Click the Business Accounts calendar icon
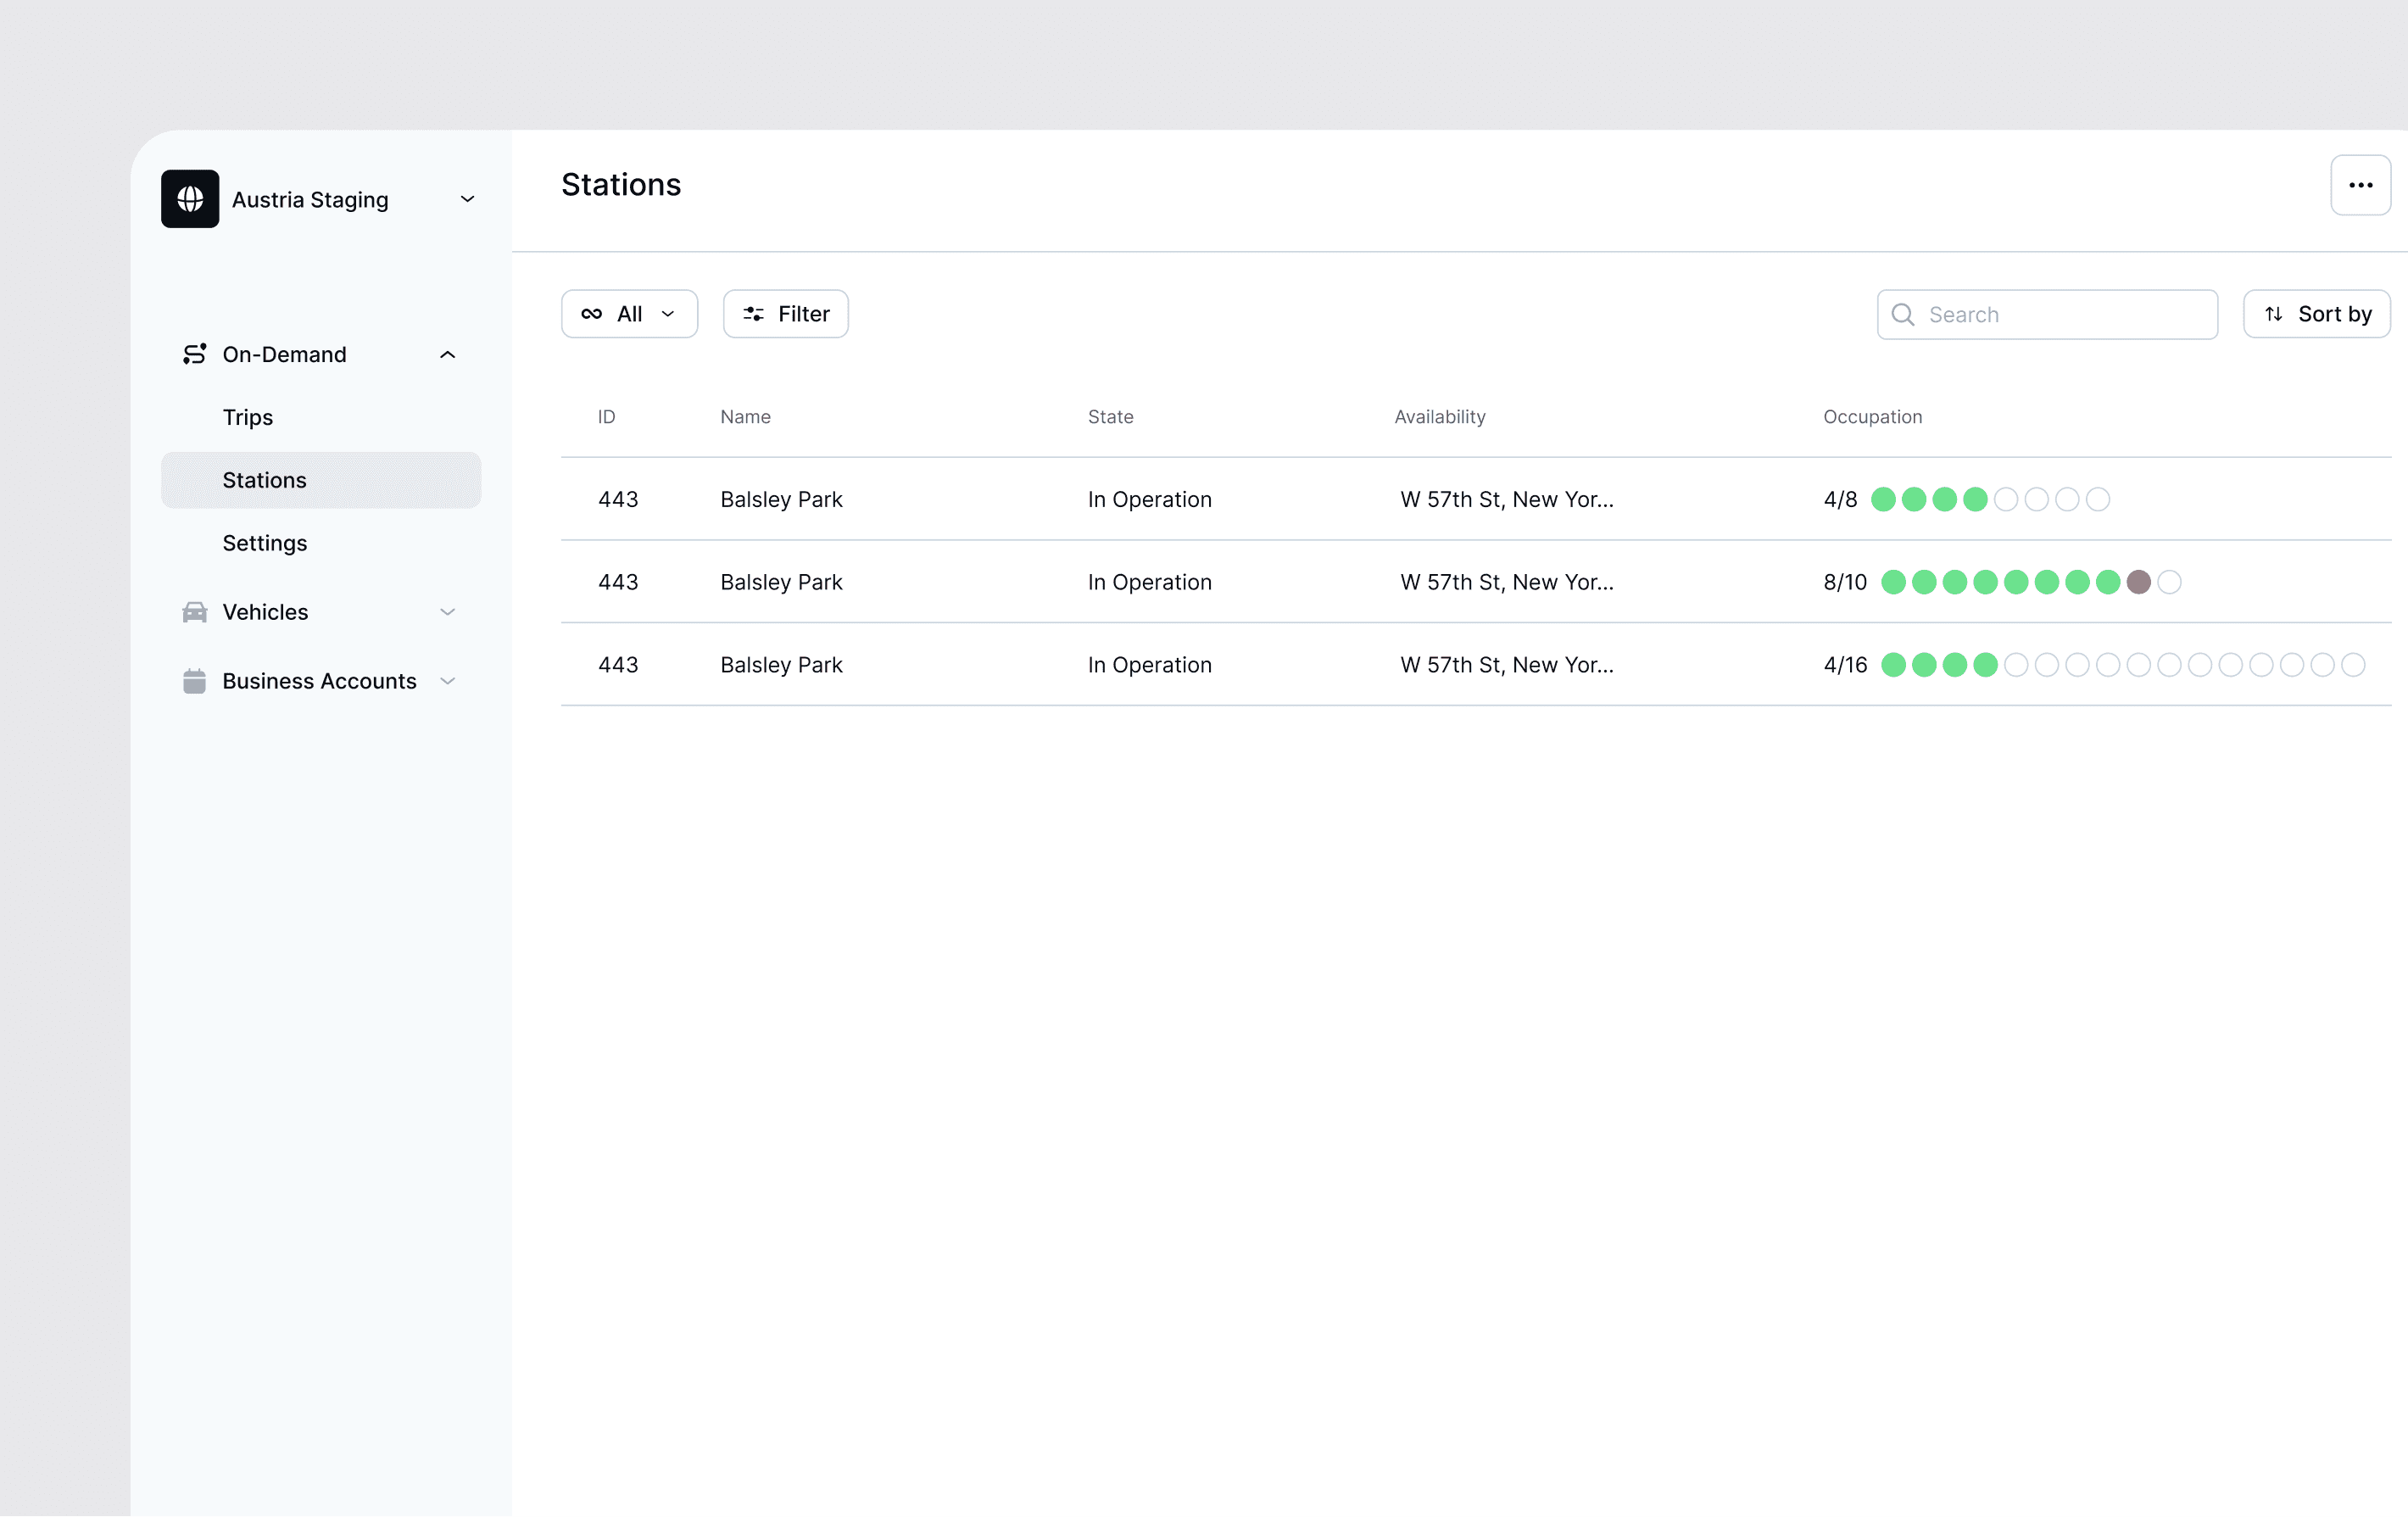 [x=194, y=681]
